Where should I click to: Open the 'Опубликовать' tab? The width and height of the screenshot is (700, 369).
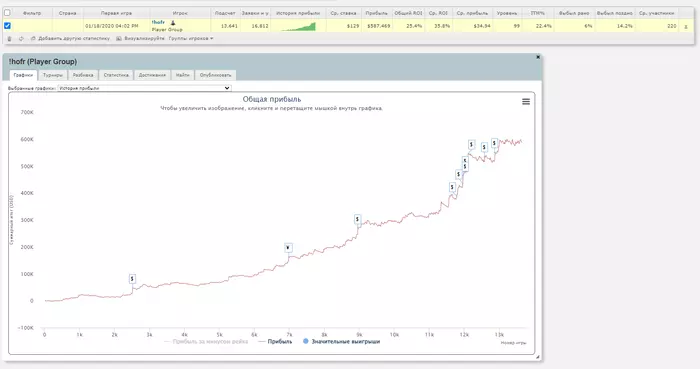(x=215, y=75)
